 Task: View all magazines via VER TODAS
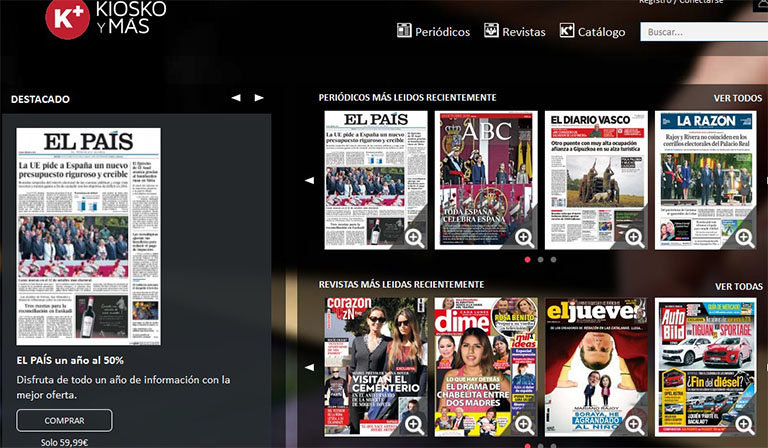pyautogui.click(x=739, y=286)
